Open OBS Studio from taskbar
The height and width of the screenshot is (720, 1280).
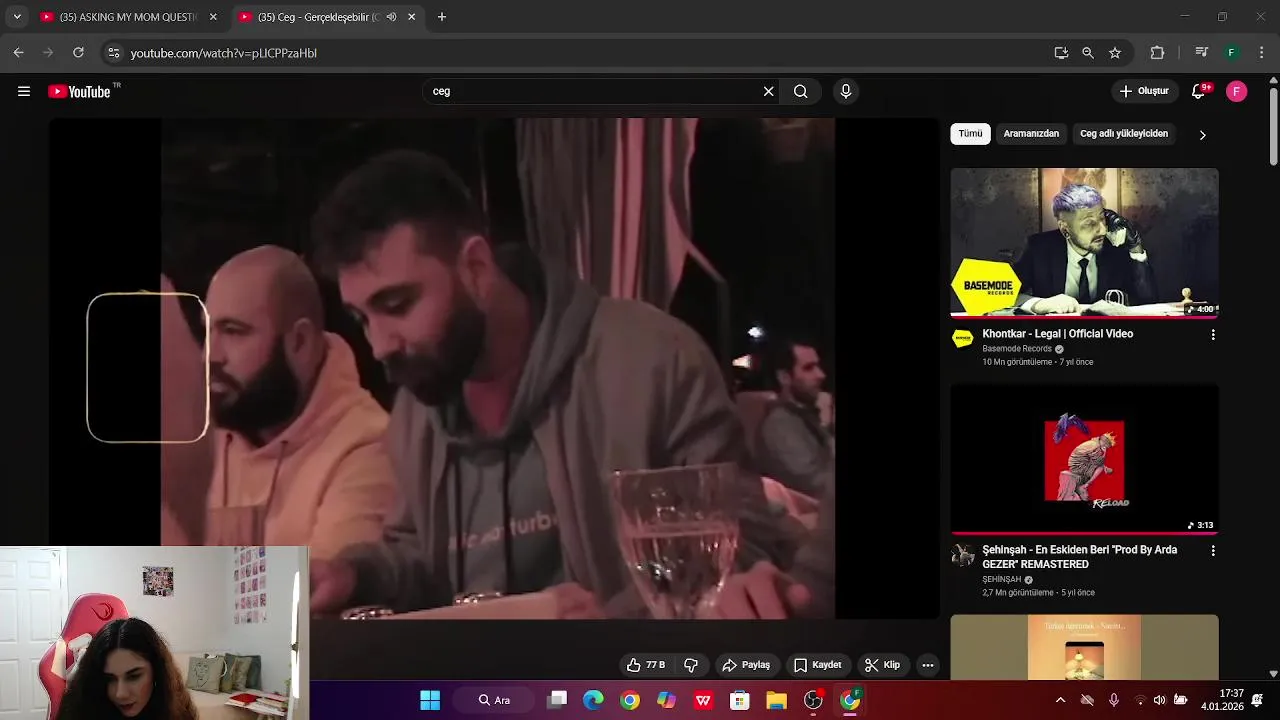click(813, 700)
